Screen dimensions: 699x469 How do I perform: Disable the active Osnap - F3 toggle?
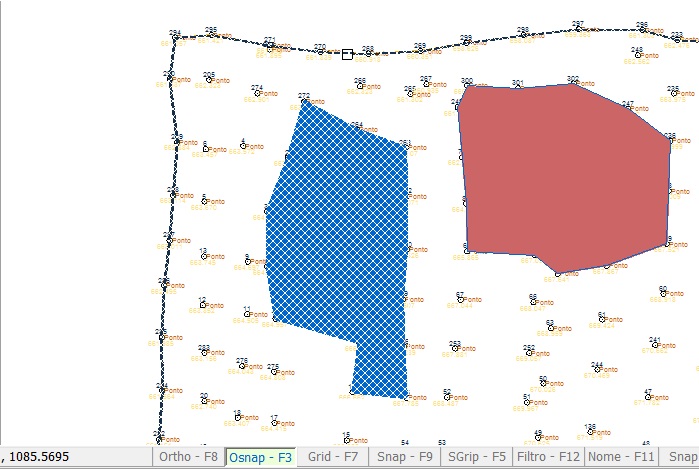[260, 457]
